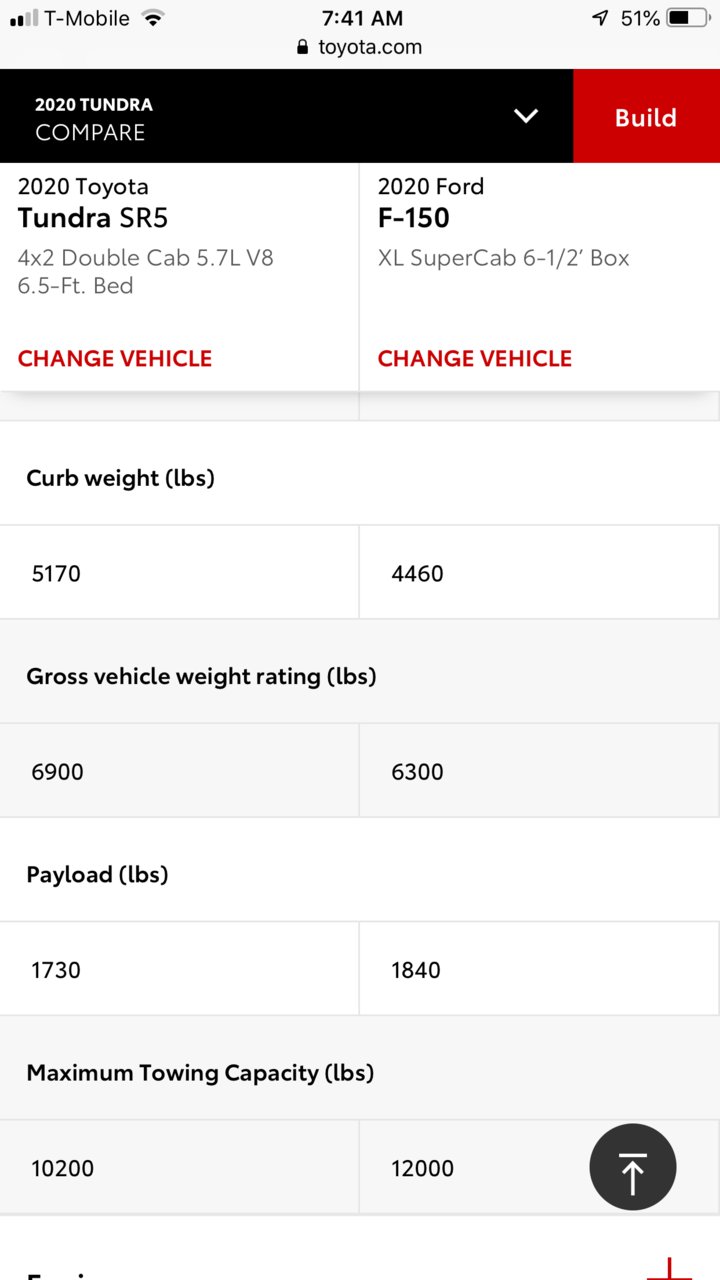This screenshot has width=720, height=1280.
Task: Open the red Build button
Action: pos(646,116)
